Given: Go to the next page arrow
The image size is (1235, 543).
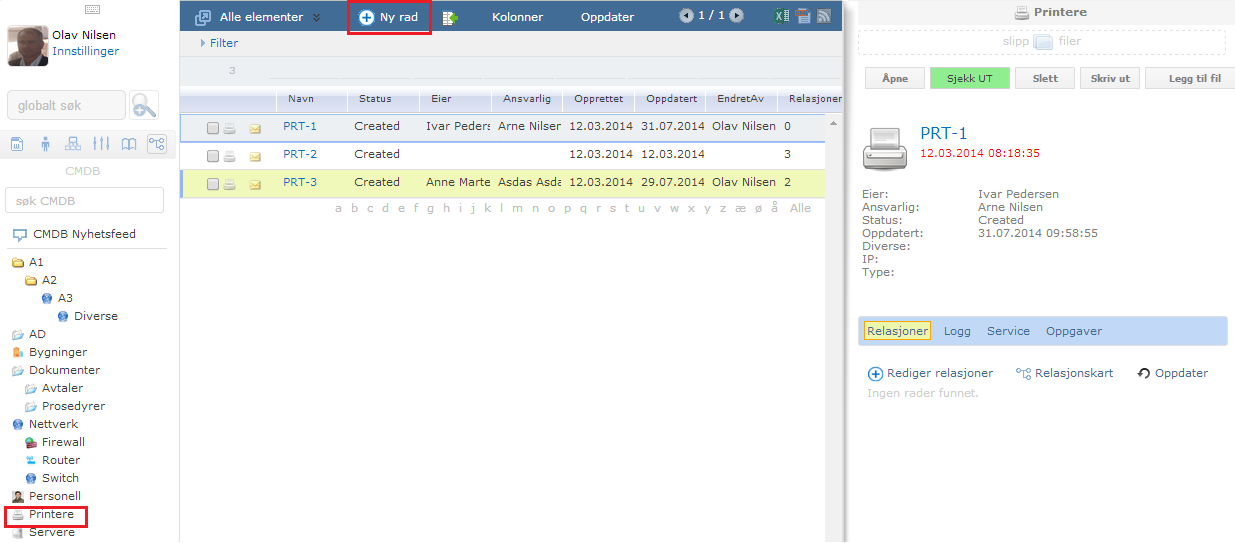Looking at the screenshot, I should [737, 16].
